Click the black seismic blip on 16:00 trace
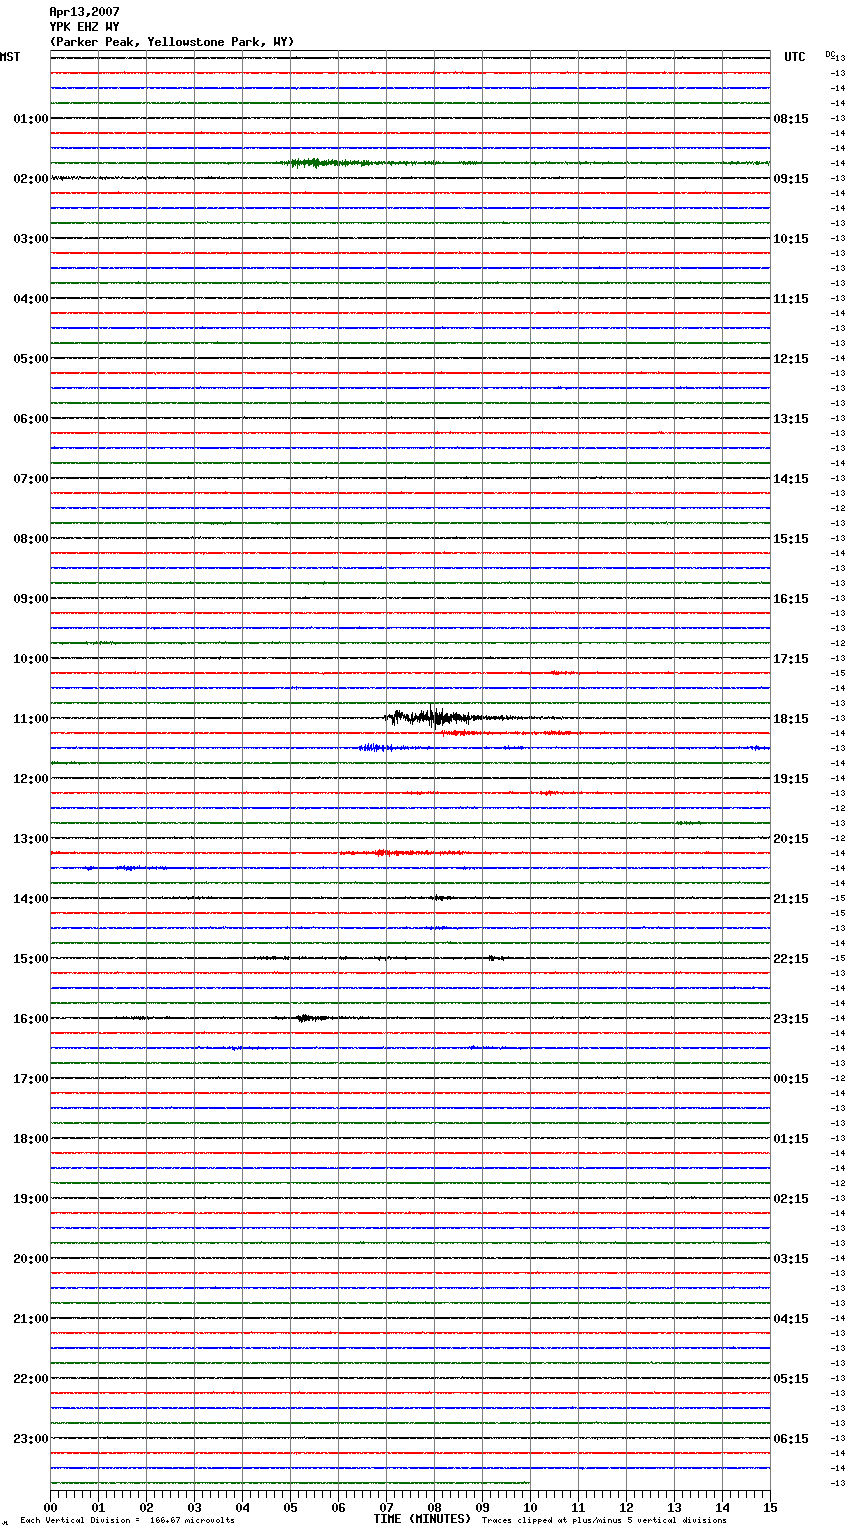This screenshot has height=1534, width=850. point(312,1018)
